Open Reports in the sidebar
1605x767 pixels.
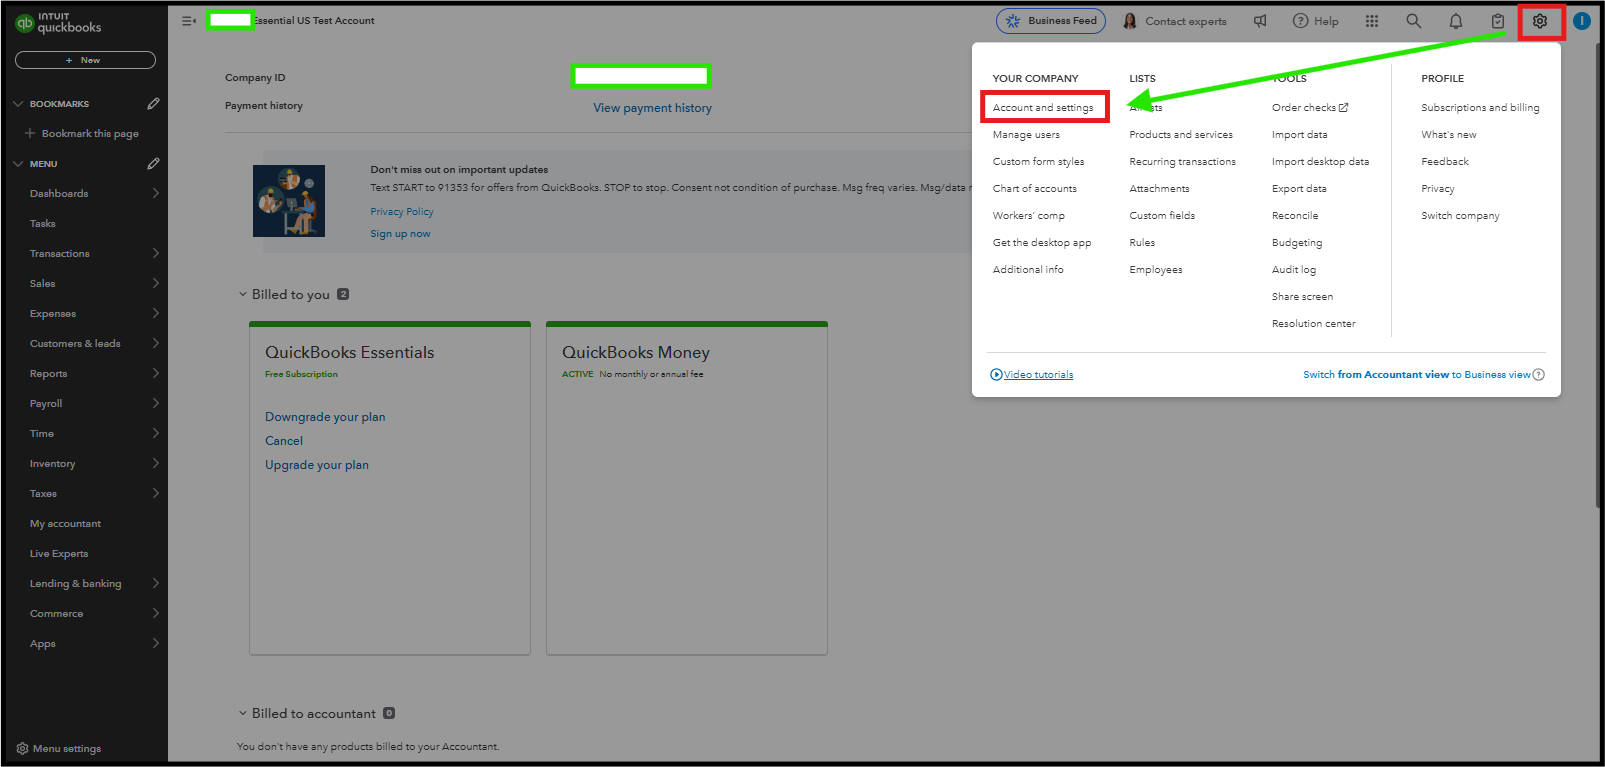point(49,374)
